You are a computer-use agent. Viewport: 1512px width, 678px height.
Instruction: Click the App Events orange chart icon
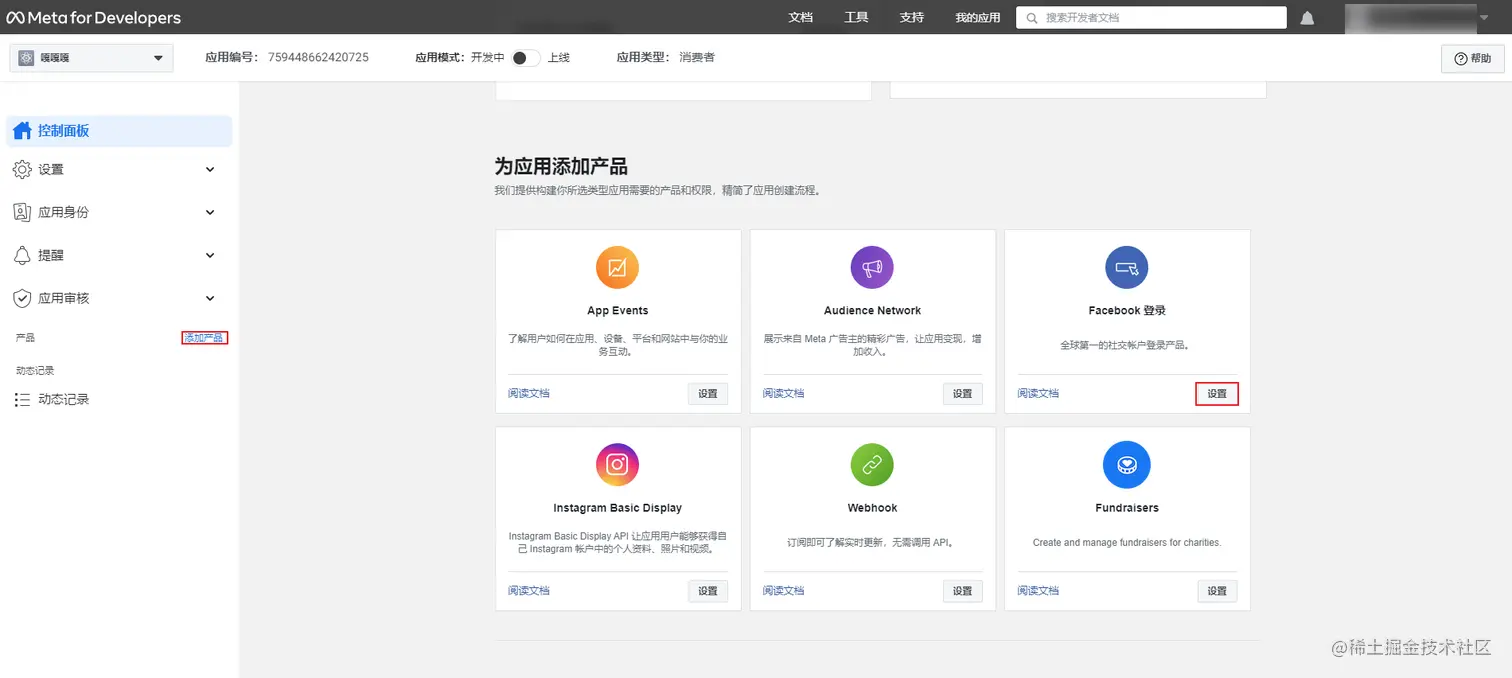pos(617,268)
